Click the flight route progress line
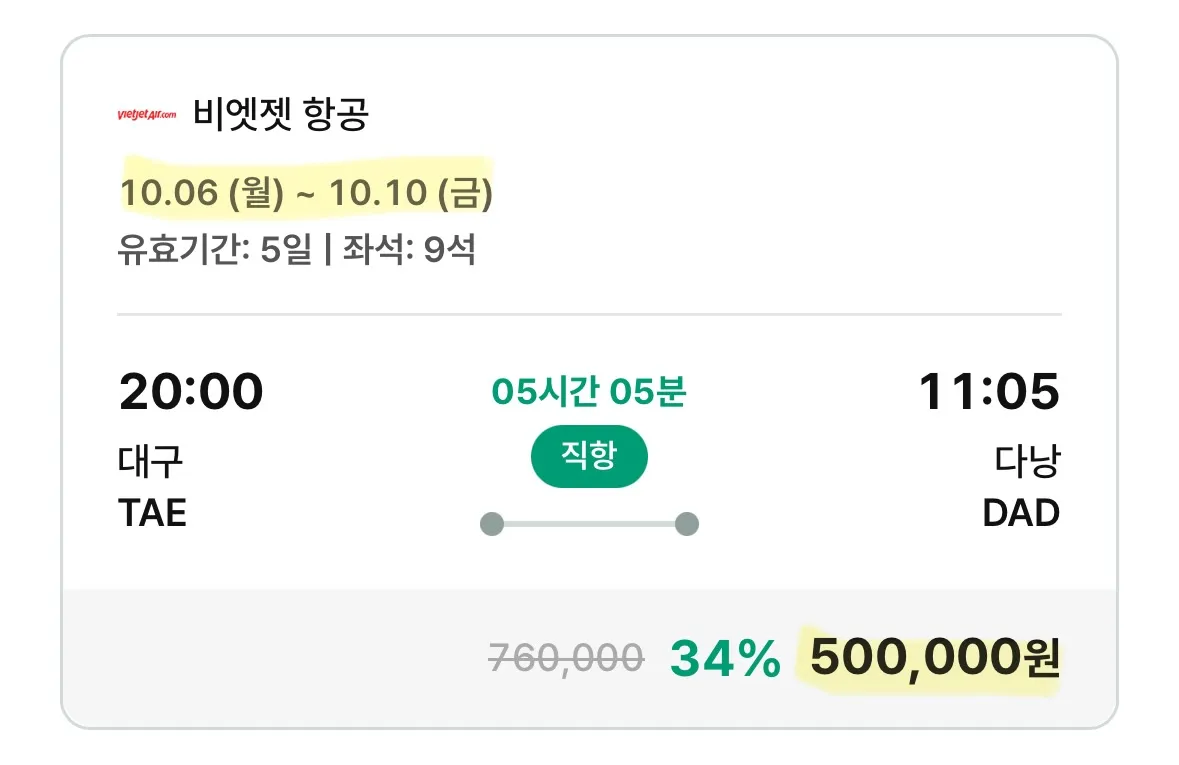This screenshot has height=765, width=1179. click(x=589, y=523)
